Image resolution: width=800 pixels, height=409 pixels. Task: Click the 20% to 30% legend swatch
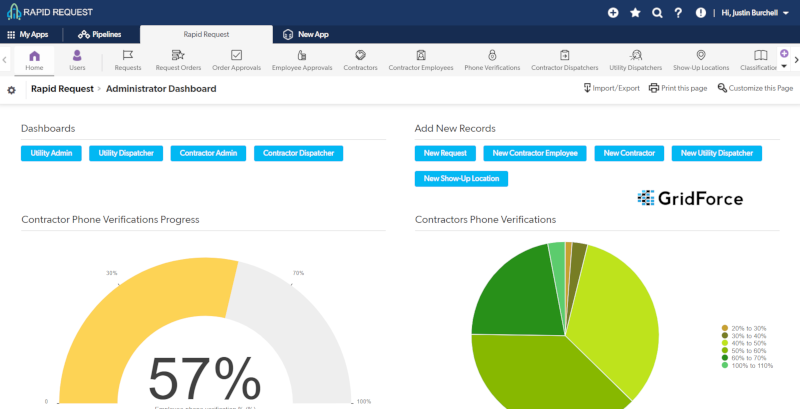pos(724,328)
